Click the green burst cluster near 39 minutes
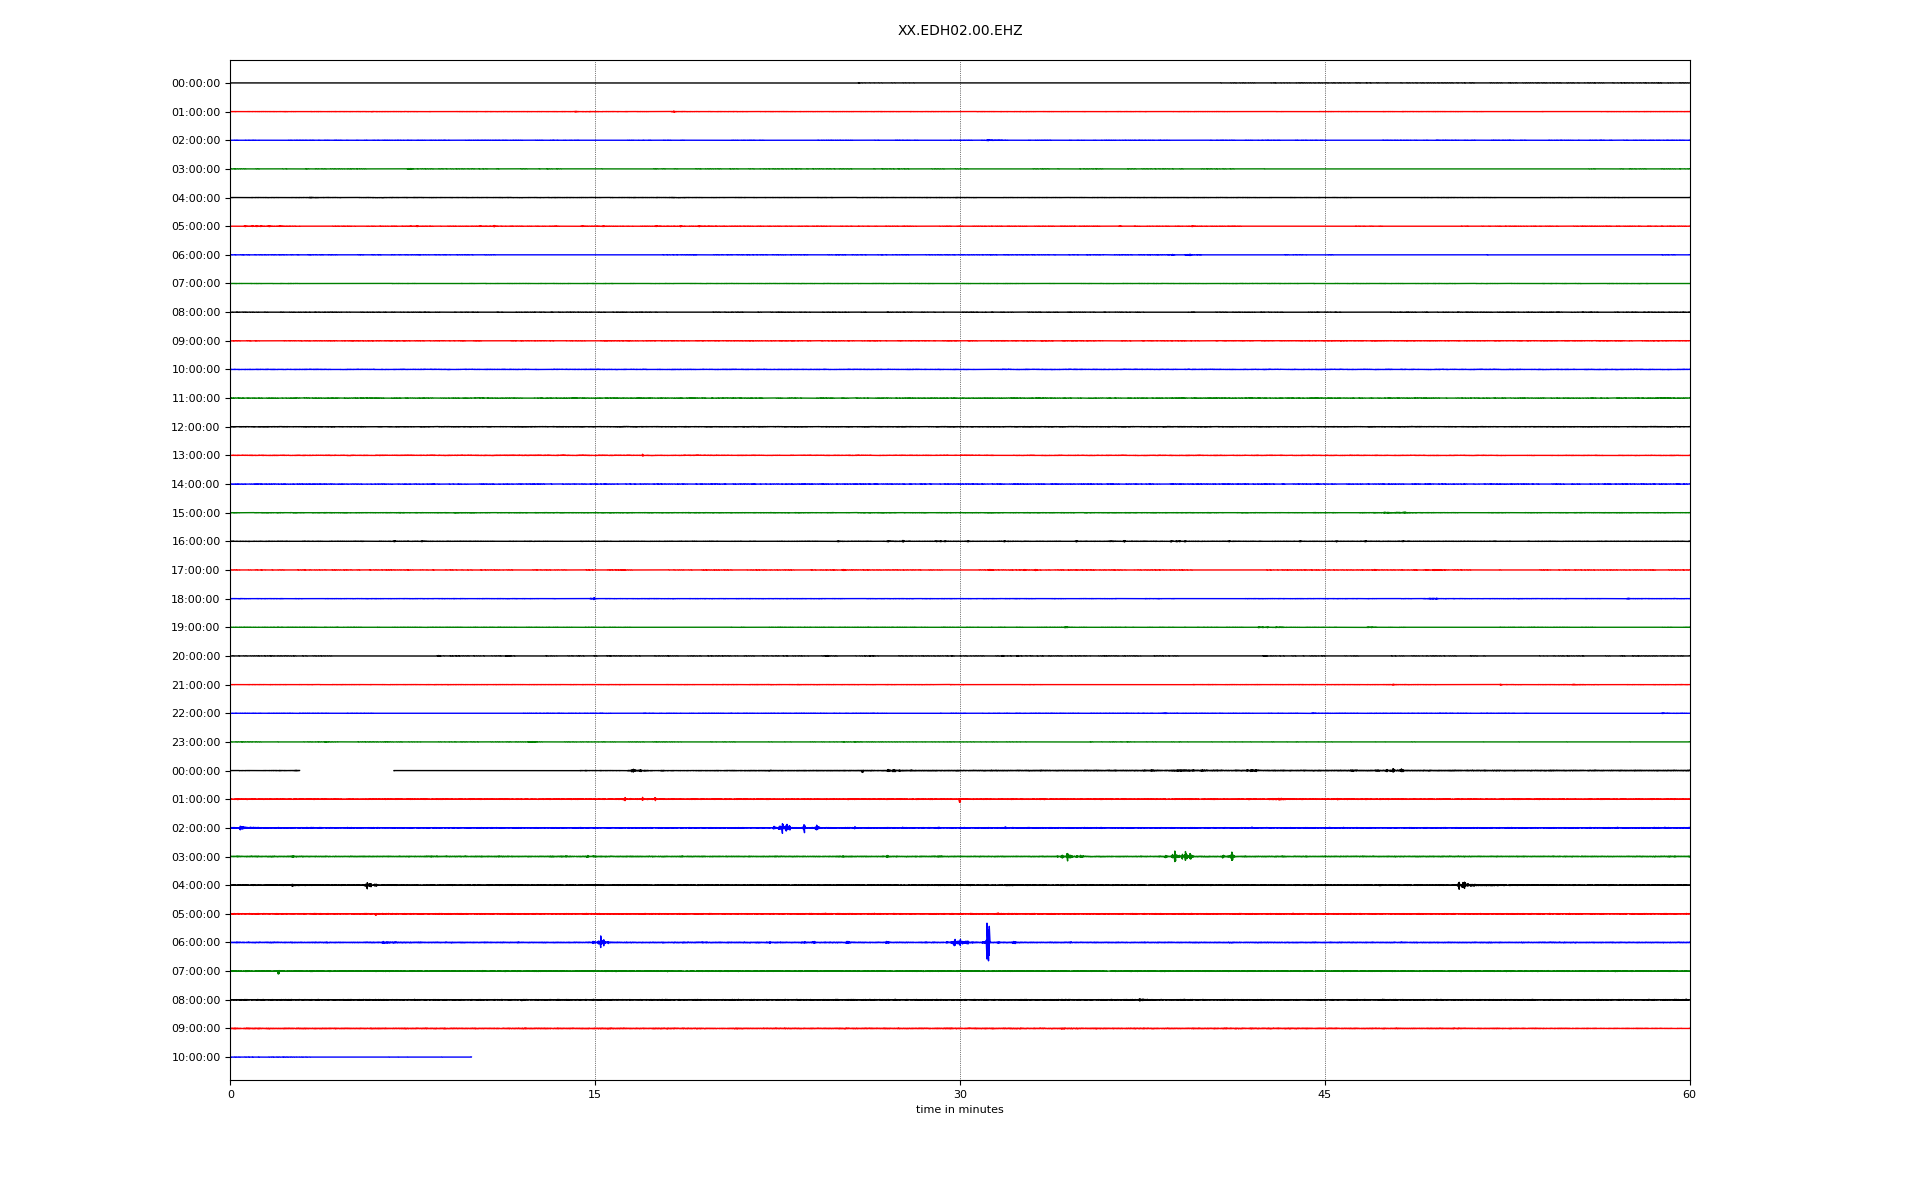Screen dimensions: 1920x1200 (x=1182, y=856)
